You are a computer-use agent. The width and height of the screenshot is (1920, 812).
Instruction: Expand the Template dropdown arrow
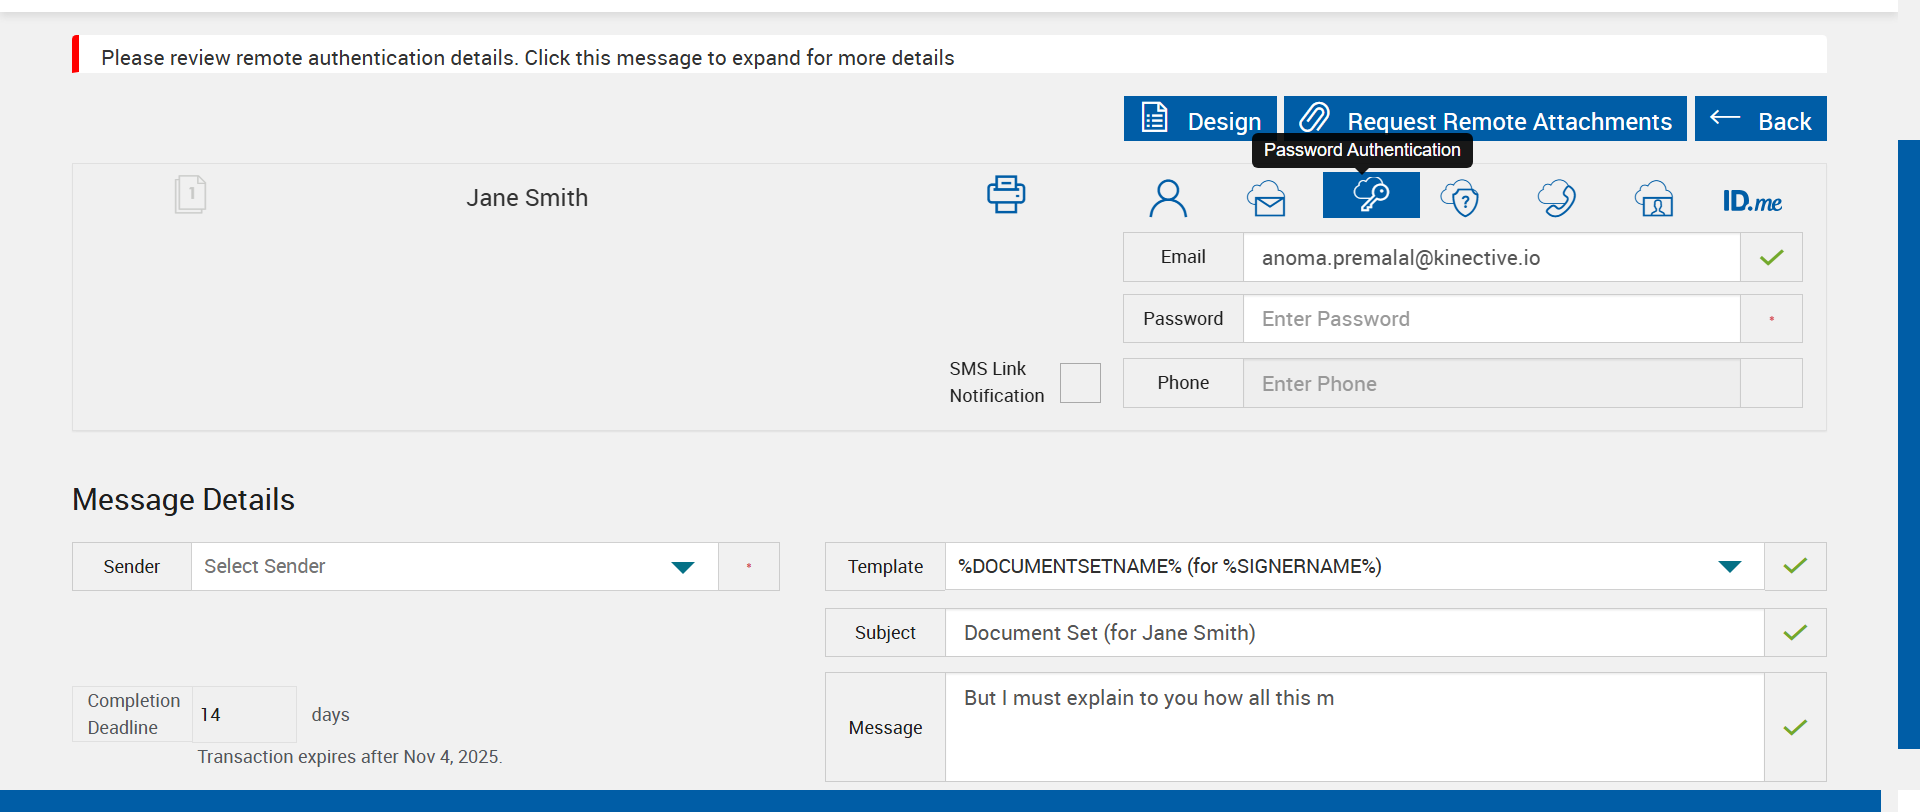coord(1729,567)
